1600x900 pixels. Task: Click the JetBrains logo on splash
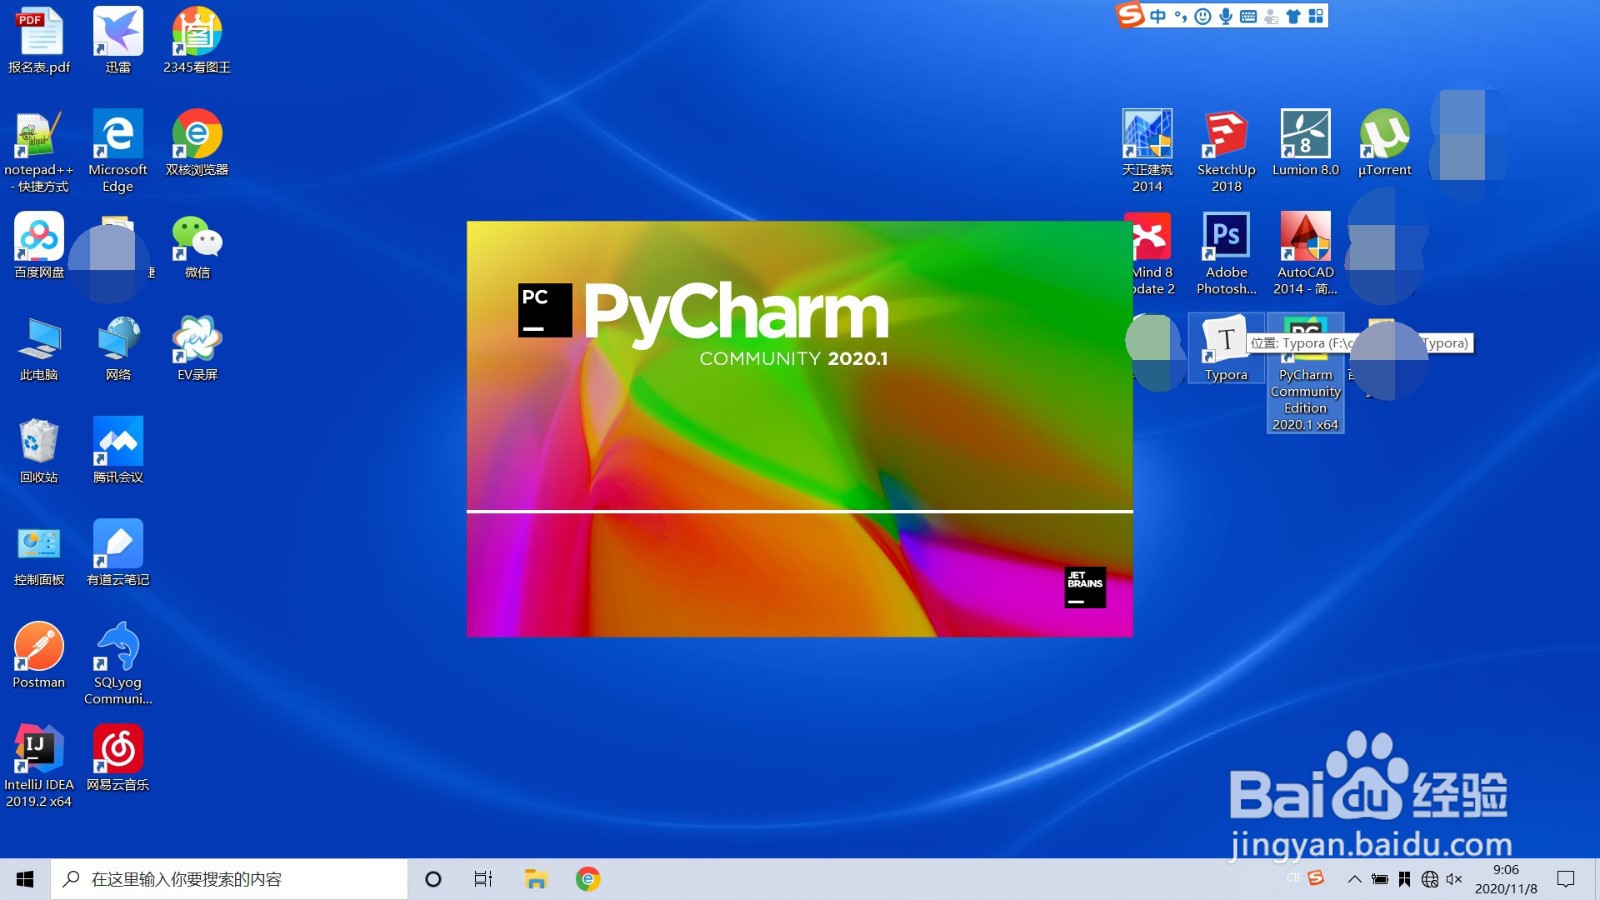(1085, 587)
